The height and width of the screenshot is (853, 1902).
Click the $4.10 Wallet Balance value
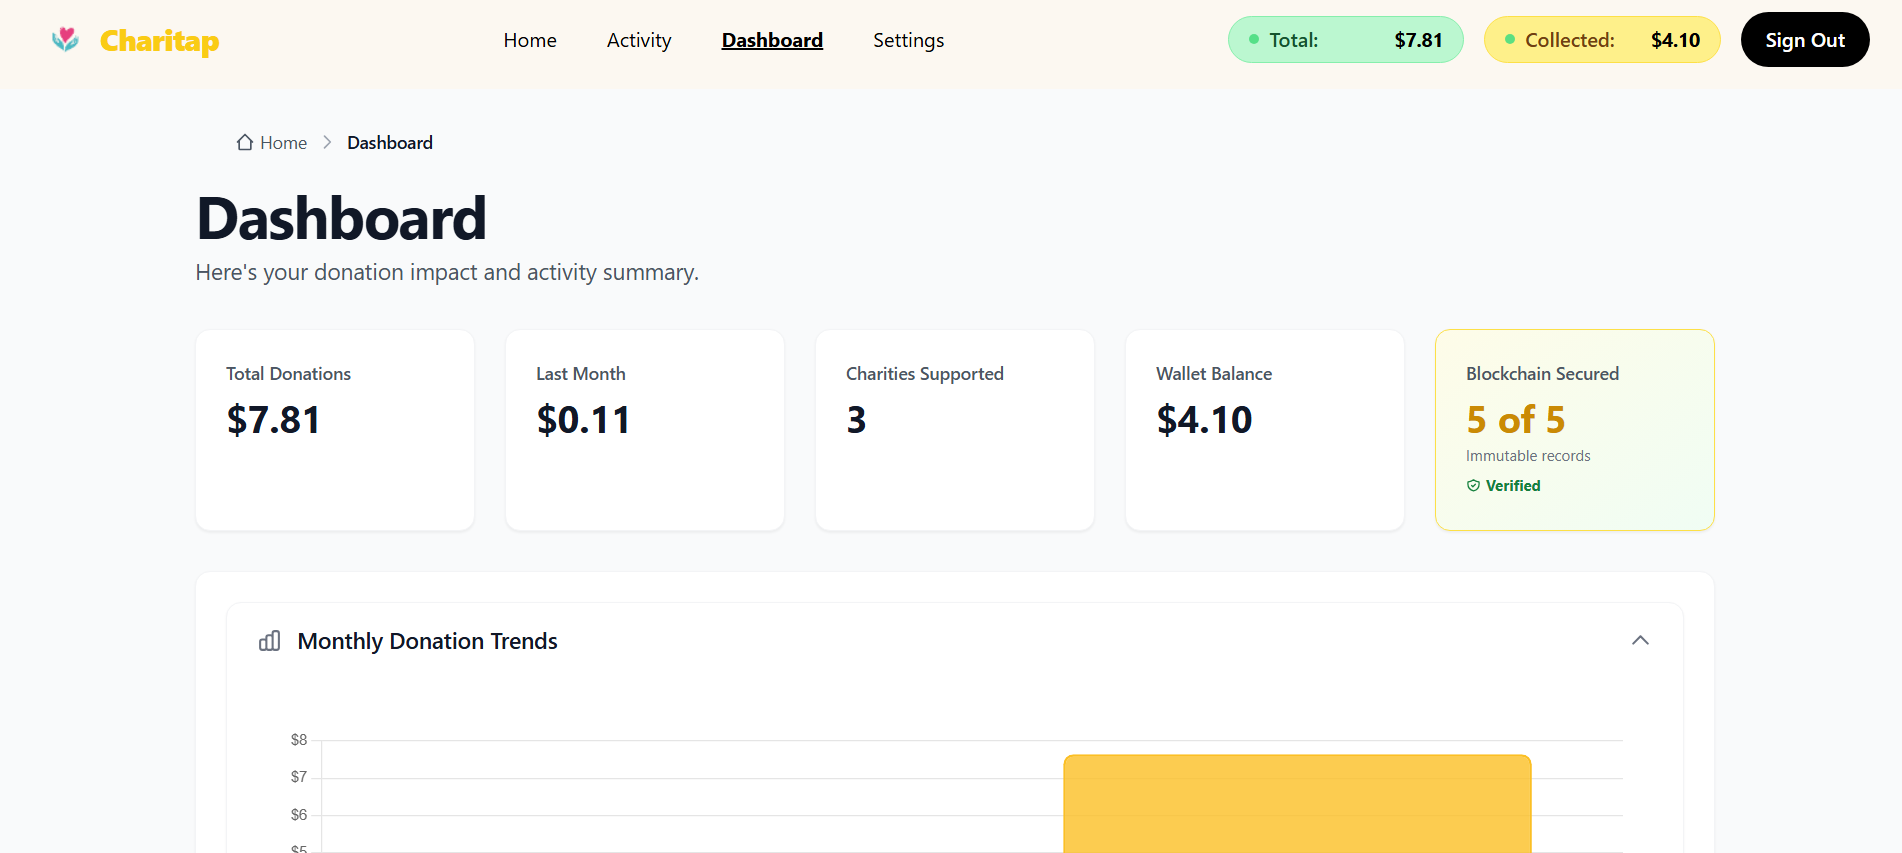(1204, 420)
